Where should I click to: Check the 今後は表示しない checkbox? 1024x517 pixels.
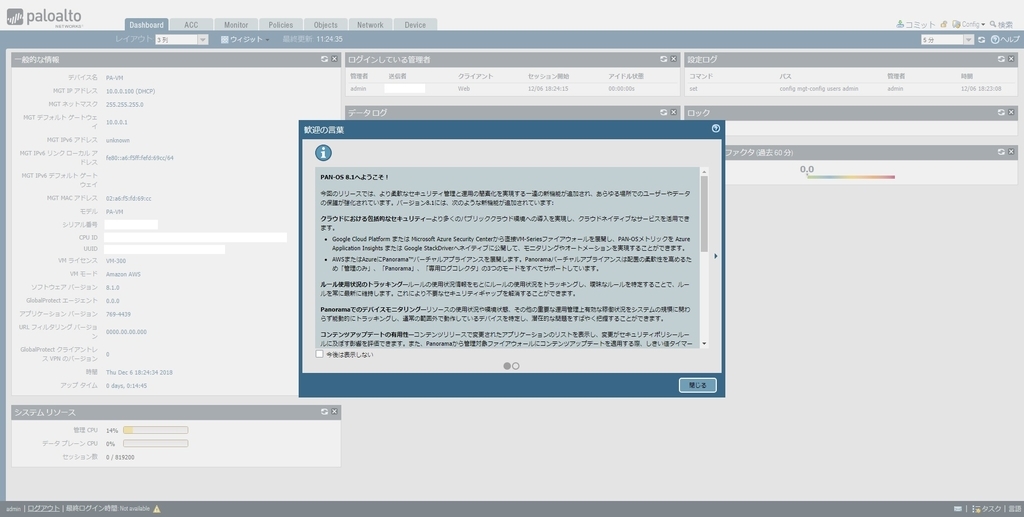coord(319,354)
